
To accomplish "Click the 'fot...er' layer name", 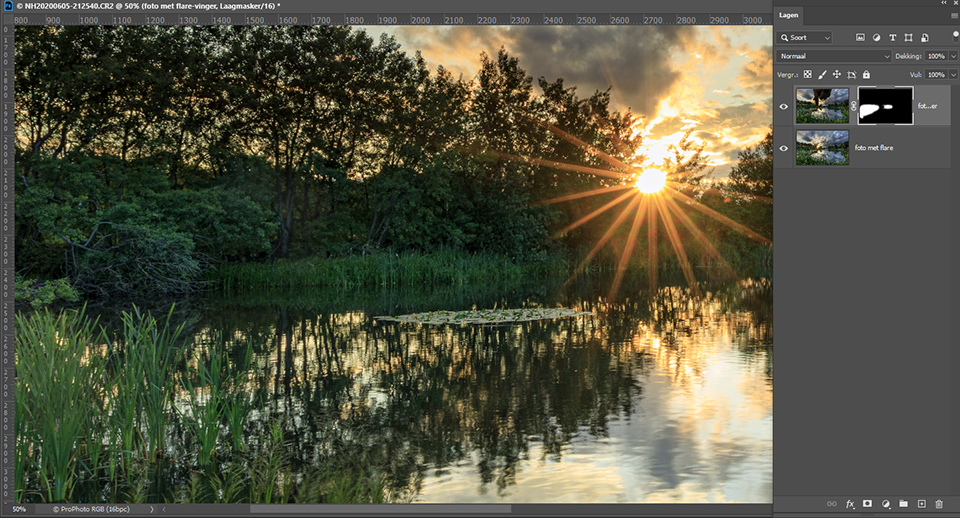I will tap(927, 106).
